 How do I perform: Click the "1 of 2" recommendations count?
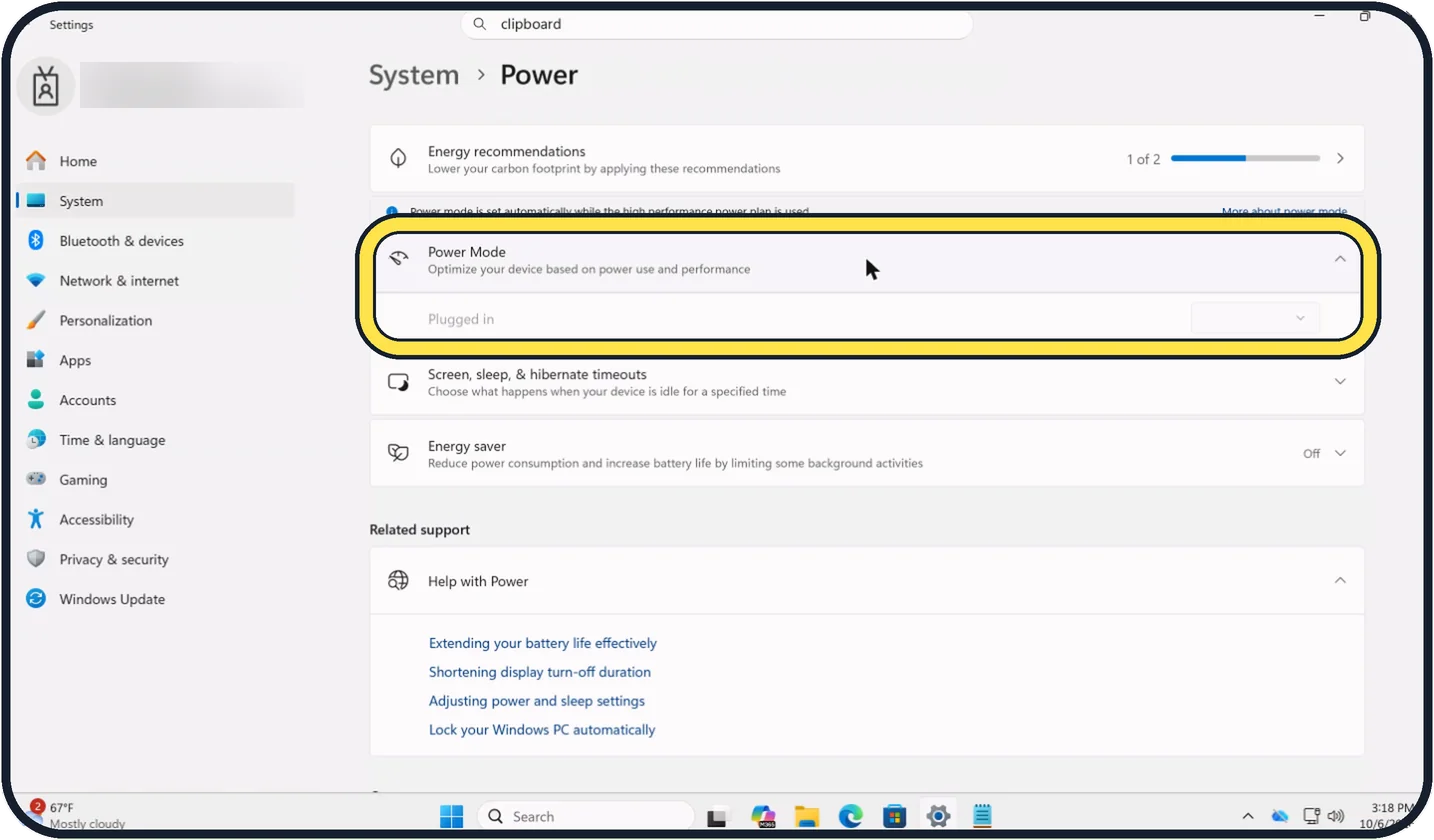[x=1144, y=159]
